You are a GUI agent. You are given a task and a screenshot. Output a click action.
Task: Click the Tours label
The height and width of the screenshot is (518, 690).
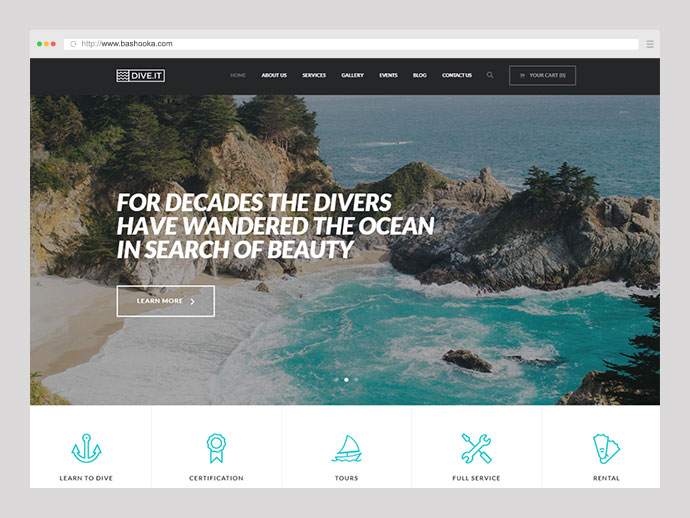(x=347, y=478)
